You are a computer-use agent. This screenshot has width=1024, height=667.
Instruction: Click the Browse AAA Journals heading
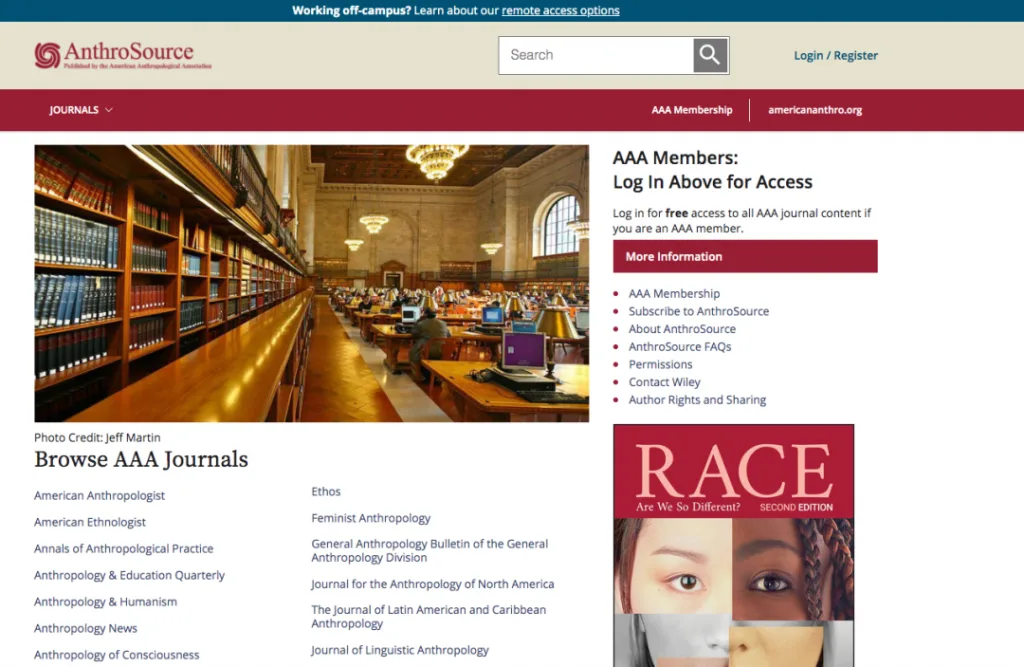(141, 459)
